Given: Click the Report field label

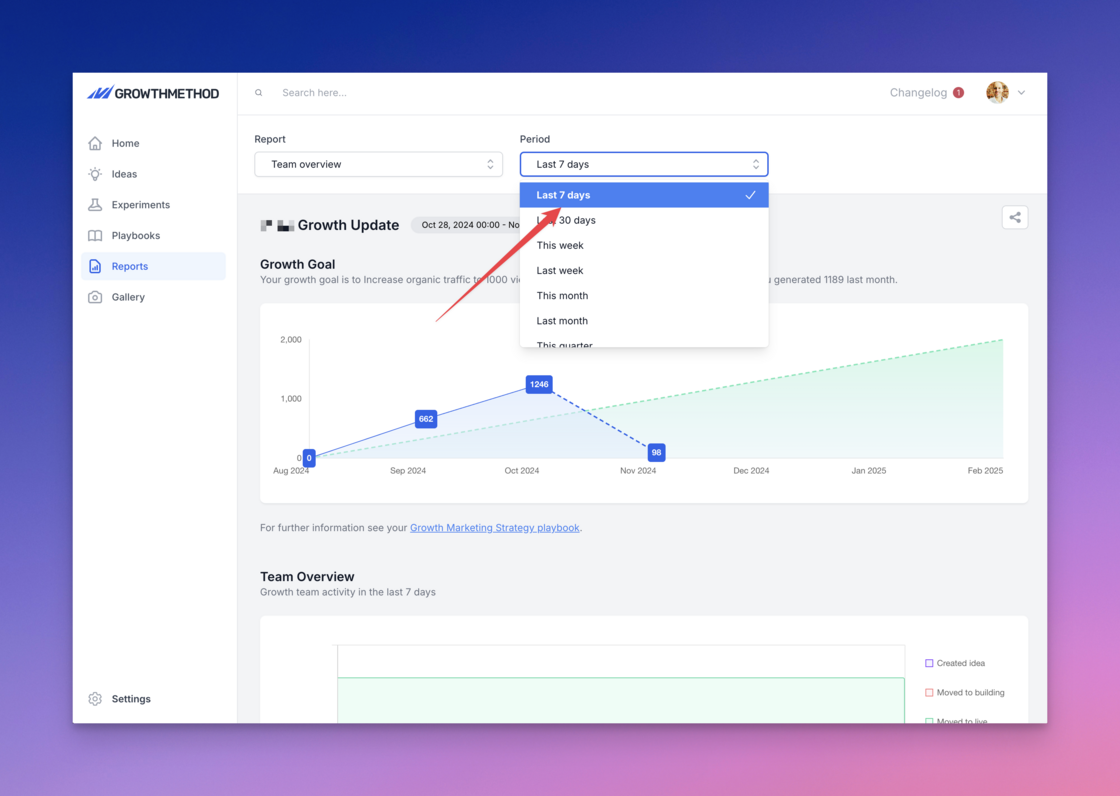Looking at the screenshot, I should [x=270, y=139].
